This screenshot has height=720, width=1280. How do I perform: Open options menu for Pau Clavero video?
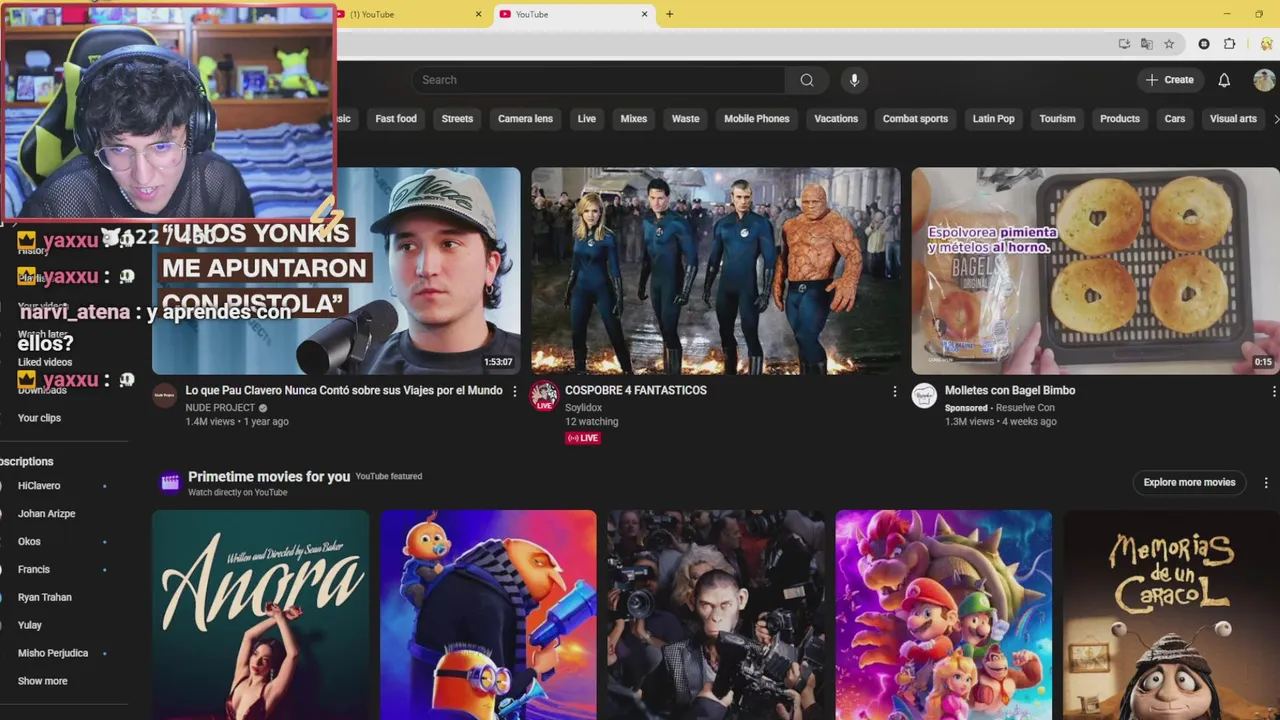[515, 391]
